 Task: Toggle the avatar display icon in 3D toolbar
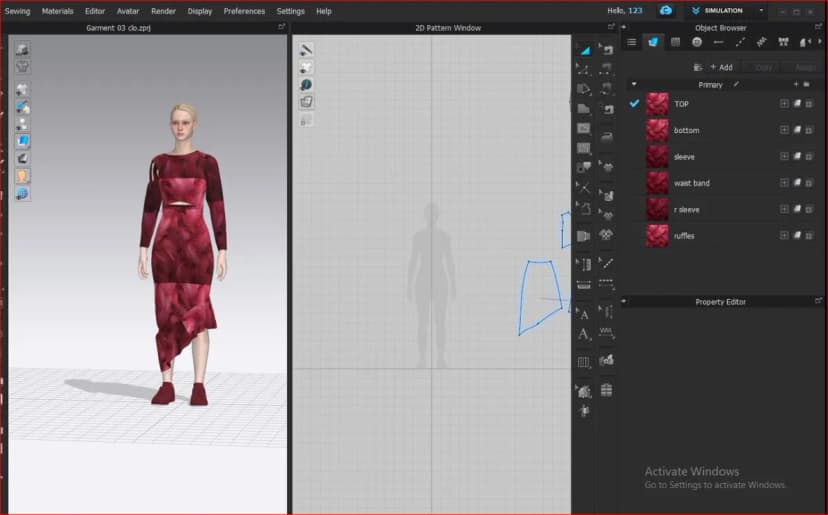click(23, 176)
